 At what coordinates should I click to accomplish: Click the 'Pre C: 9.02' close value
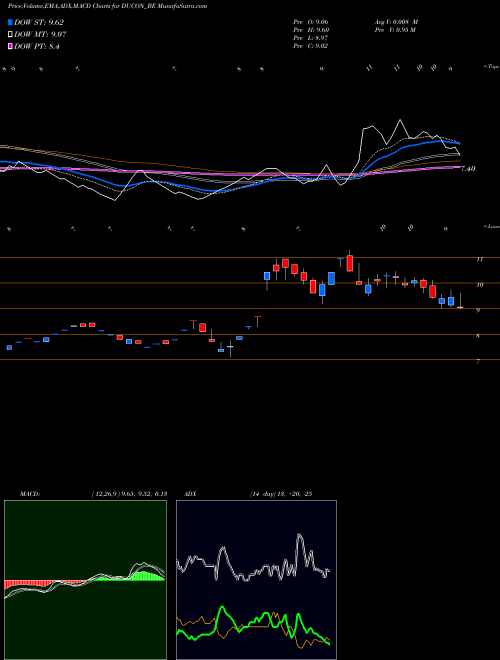click(x=311, y=46)
